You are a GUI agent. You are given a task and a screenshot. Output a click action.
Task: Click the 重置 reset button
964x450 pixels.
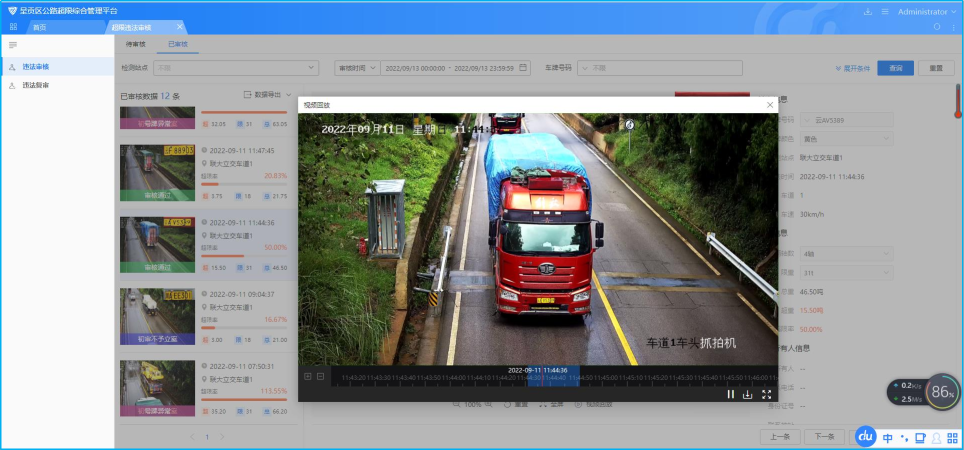[935, 68]
